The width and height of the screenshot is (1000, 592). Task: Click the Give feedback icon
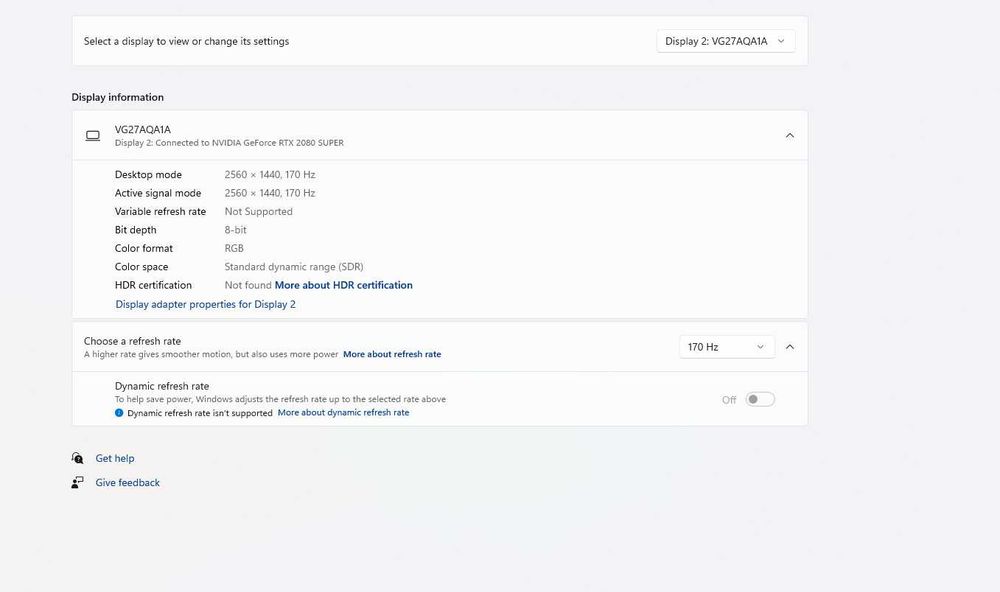(x=77, y=482)
